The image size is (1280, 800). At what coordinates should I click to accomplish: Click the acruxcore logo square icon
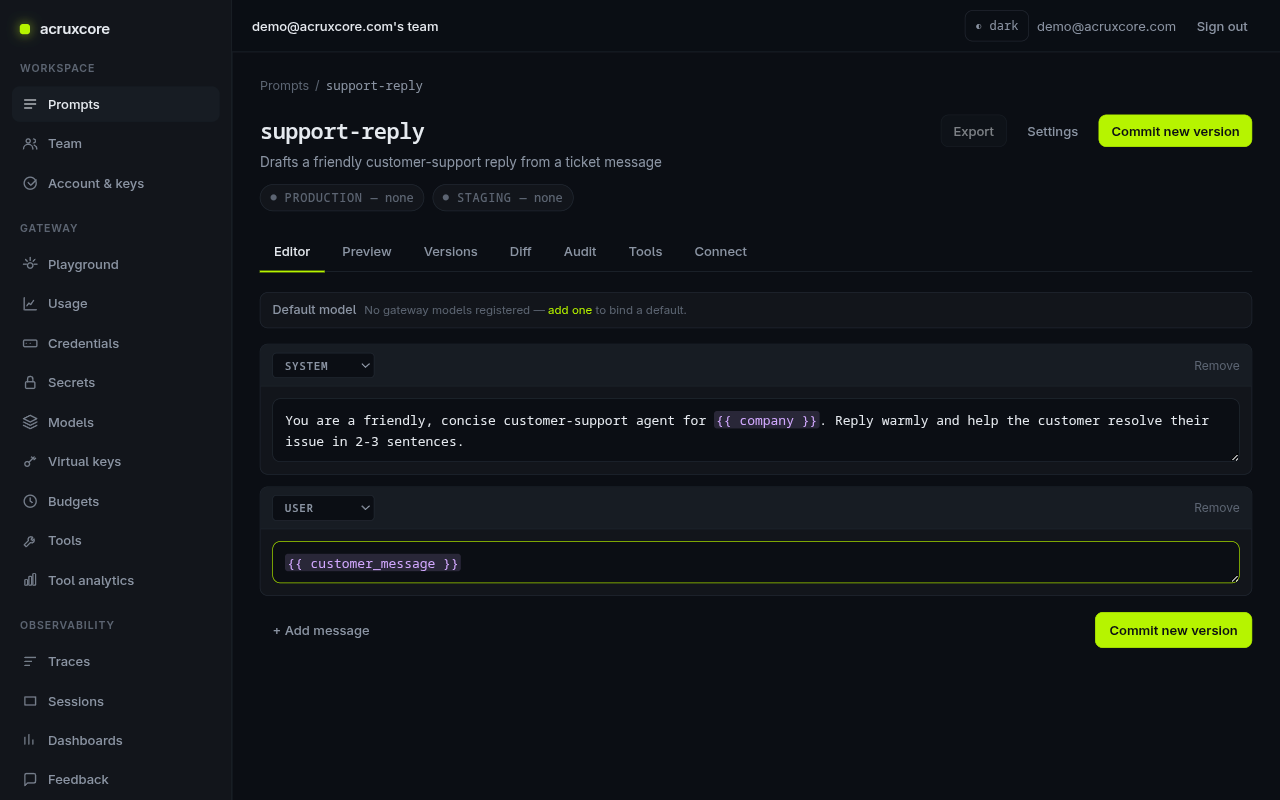25,29
